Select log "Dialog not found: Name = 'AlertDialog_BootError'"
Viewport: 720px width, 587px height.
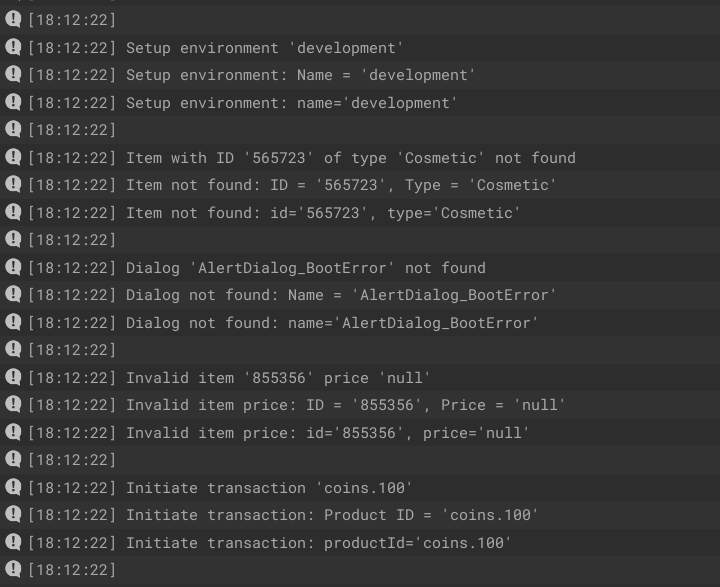(360, 295)
